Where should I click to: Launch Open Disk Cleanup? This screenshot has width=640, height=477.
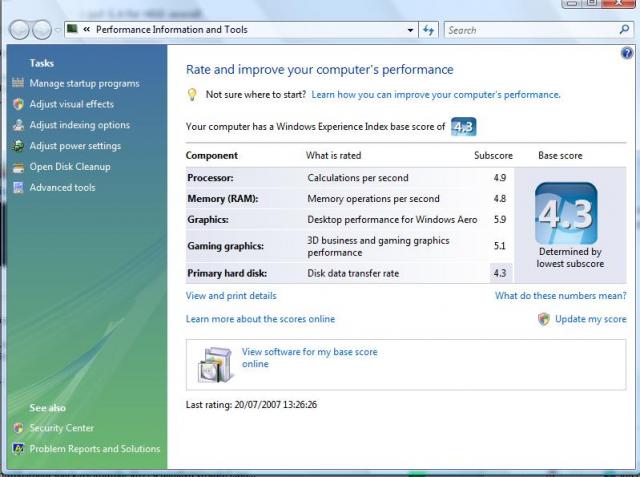point(70,166)
